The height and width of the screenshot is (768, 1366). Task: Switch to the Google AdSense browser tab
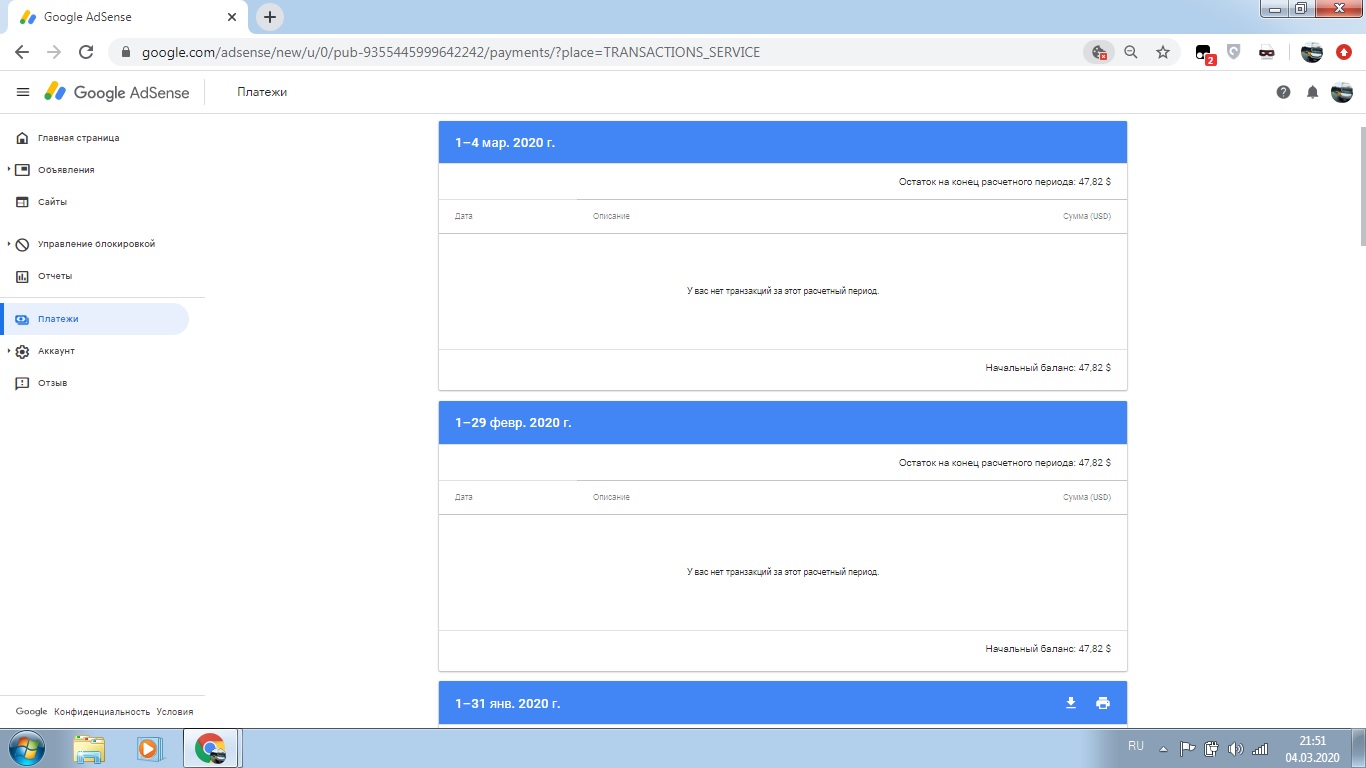coord(125,17)
